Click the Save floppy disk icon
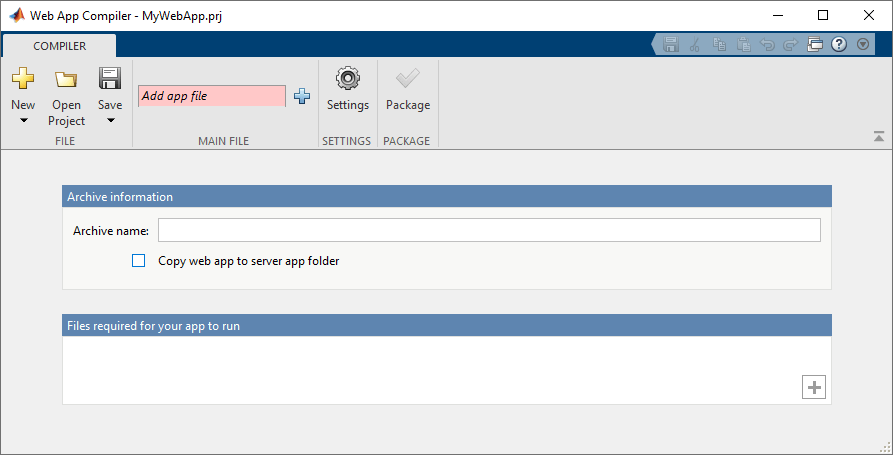The width and height of the screenshot is (893, 455). coord(110,79)
